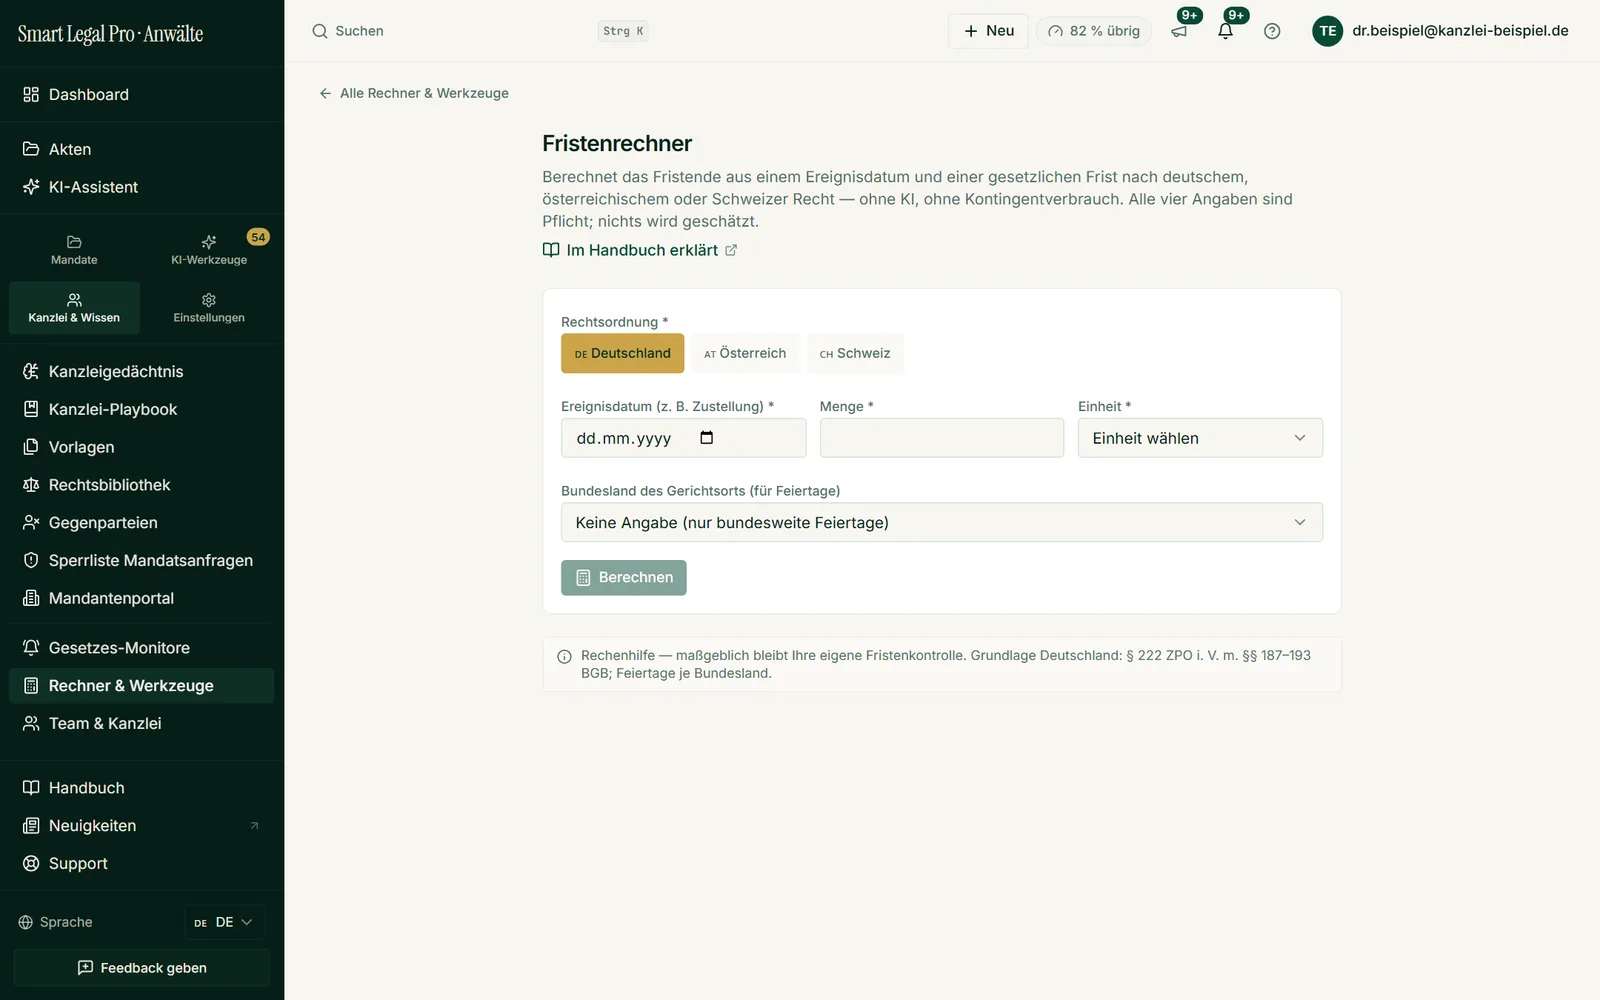Click the TE user avatar
1600x1000 pixels.
[x=1327, y=31]
